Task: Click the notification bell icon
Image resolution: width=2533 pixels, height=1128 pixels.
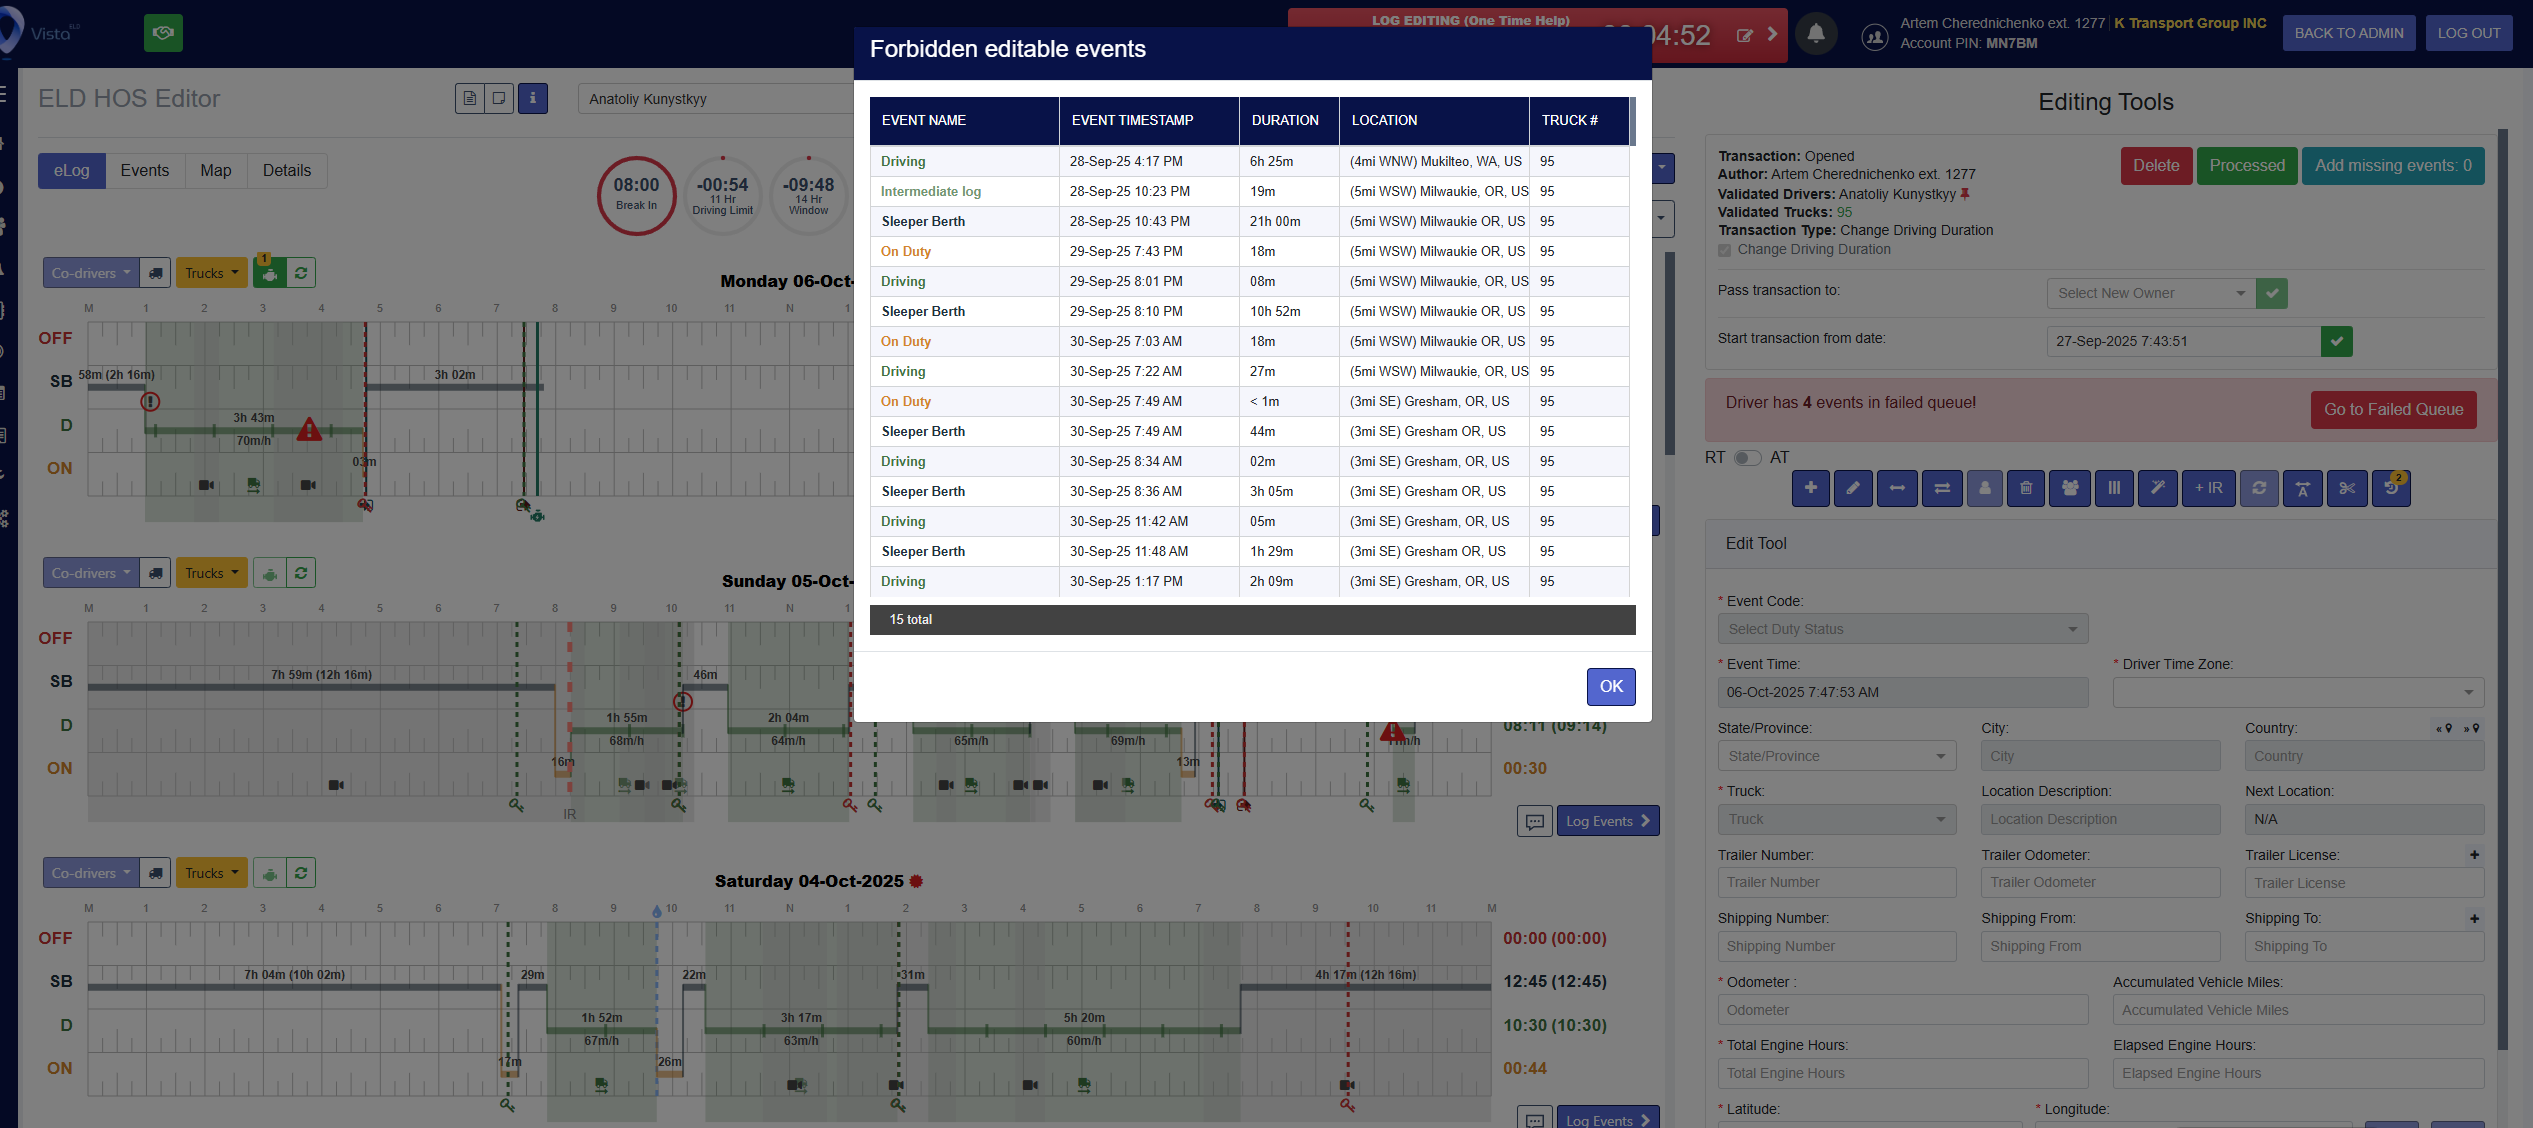Action: coord(1816,34)
